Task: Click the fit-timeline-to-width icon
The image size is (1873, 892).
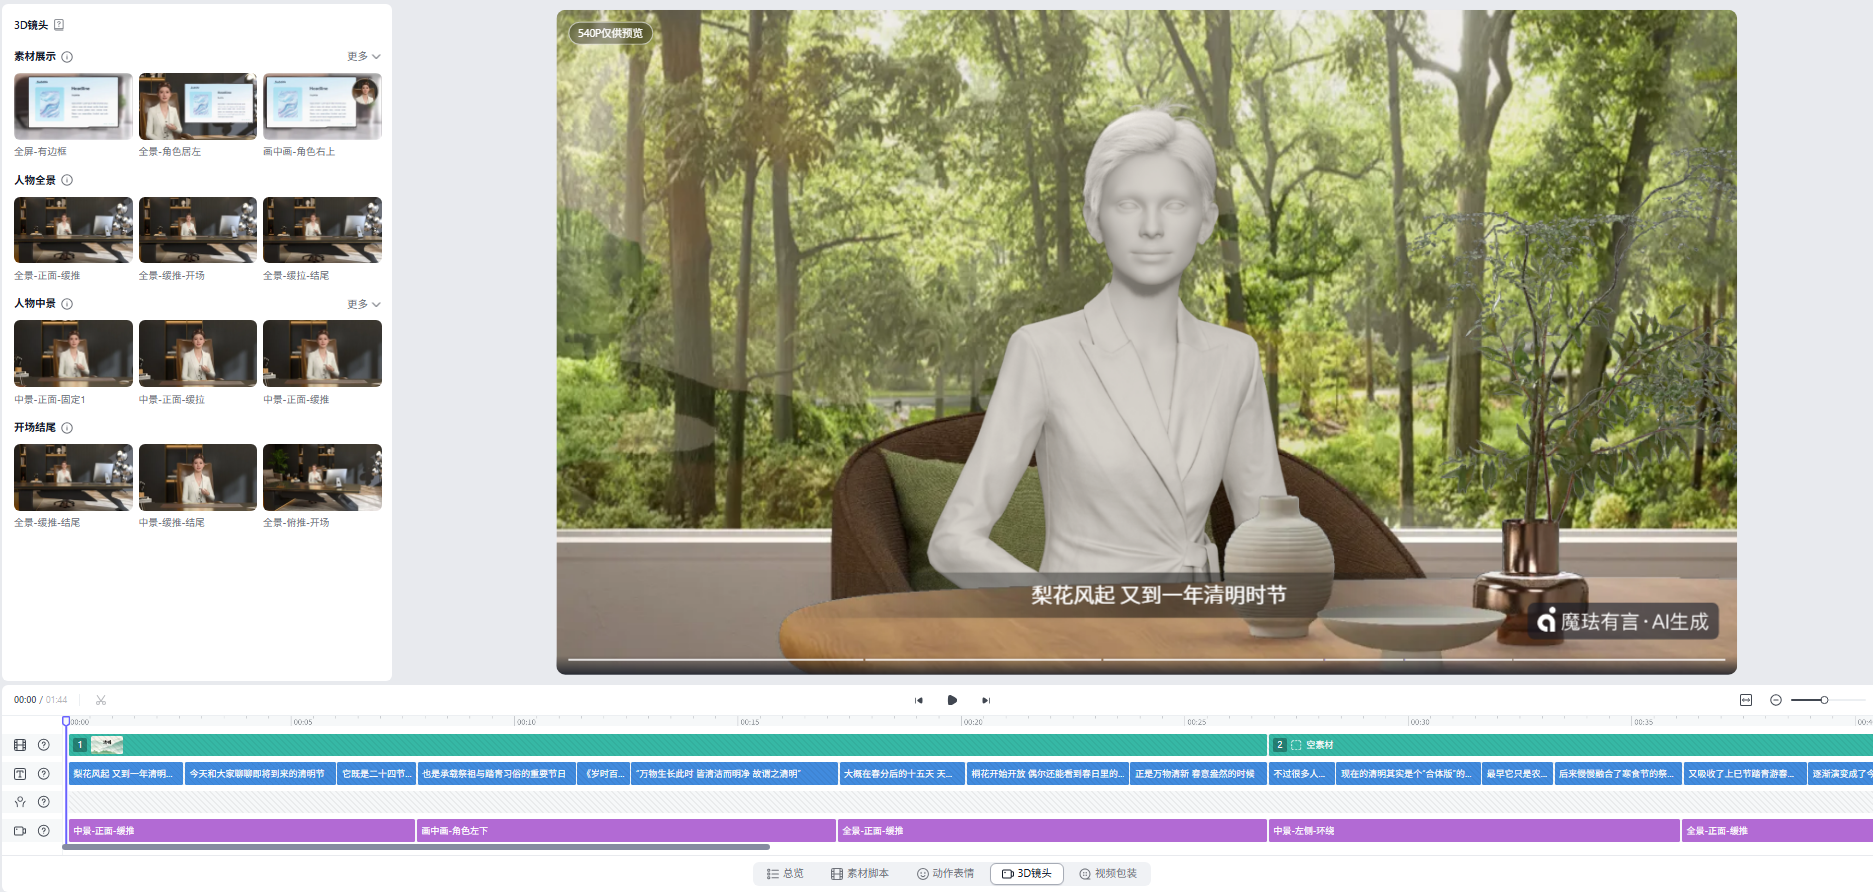Action: point(1746,700)
